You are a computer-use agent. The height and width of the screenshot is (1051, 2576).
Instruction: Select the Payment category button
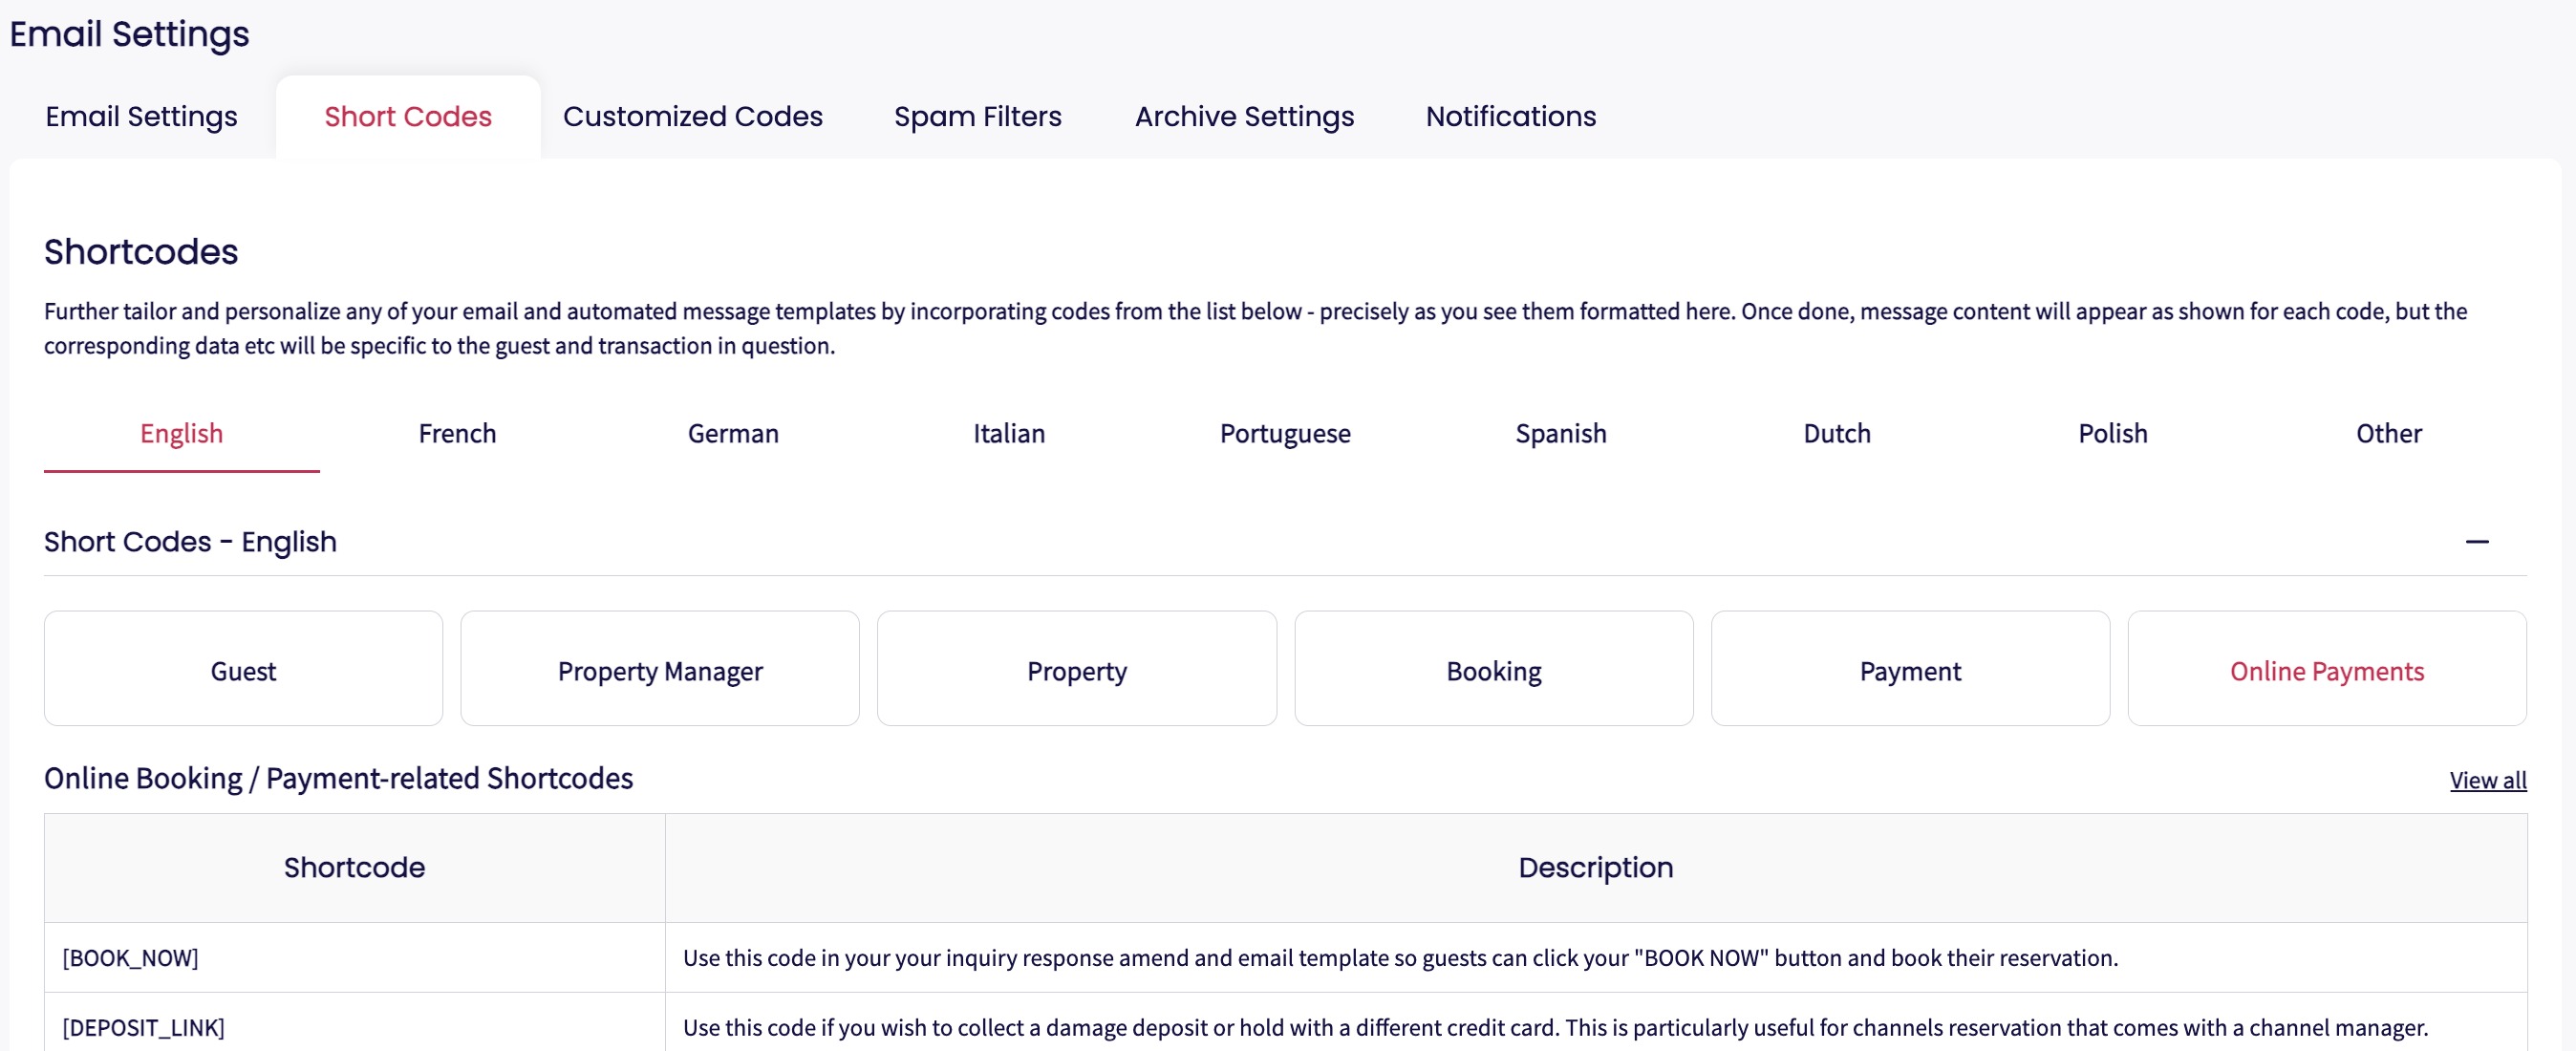tap(1909, 670)
